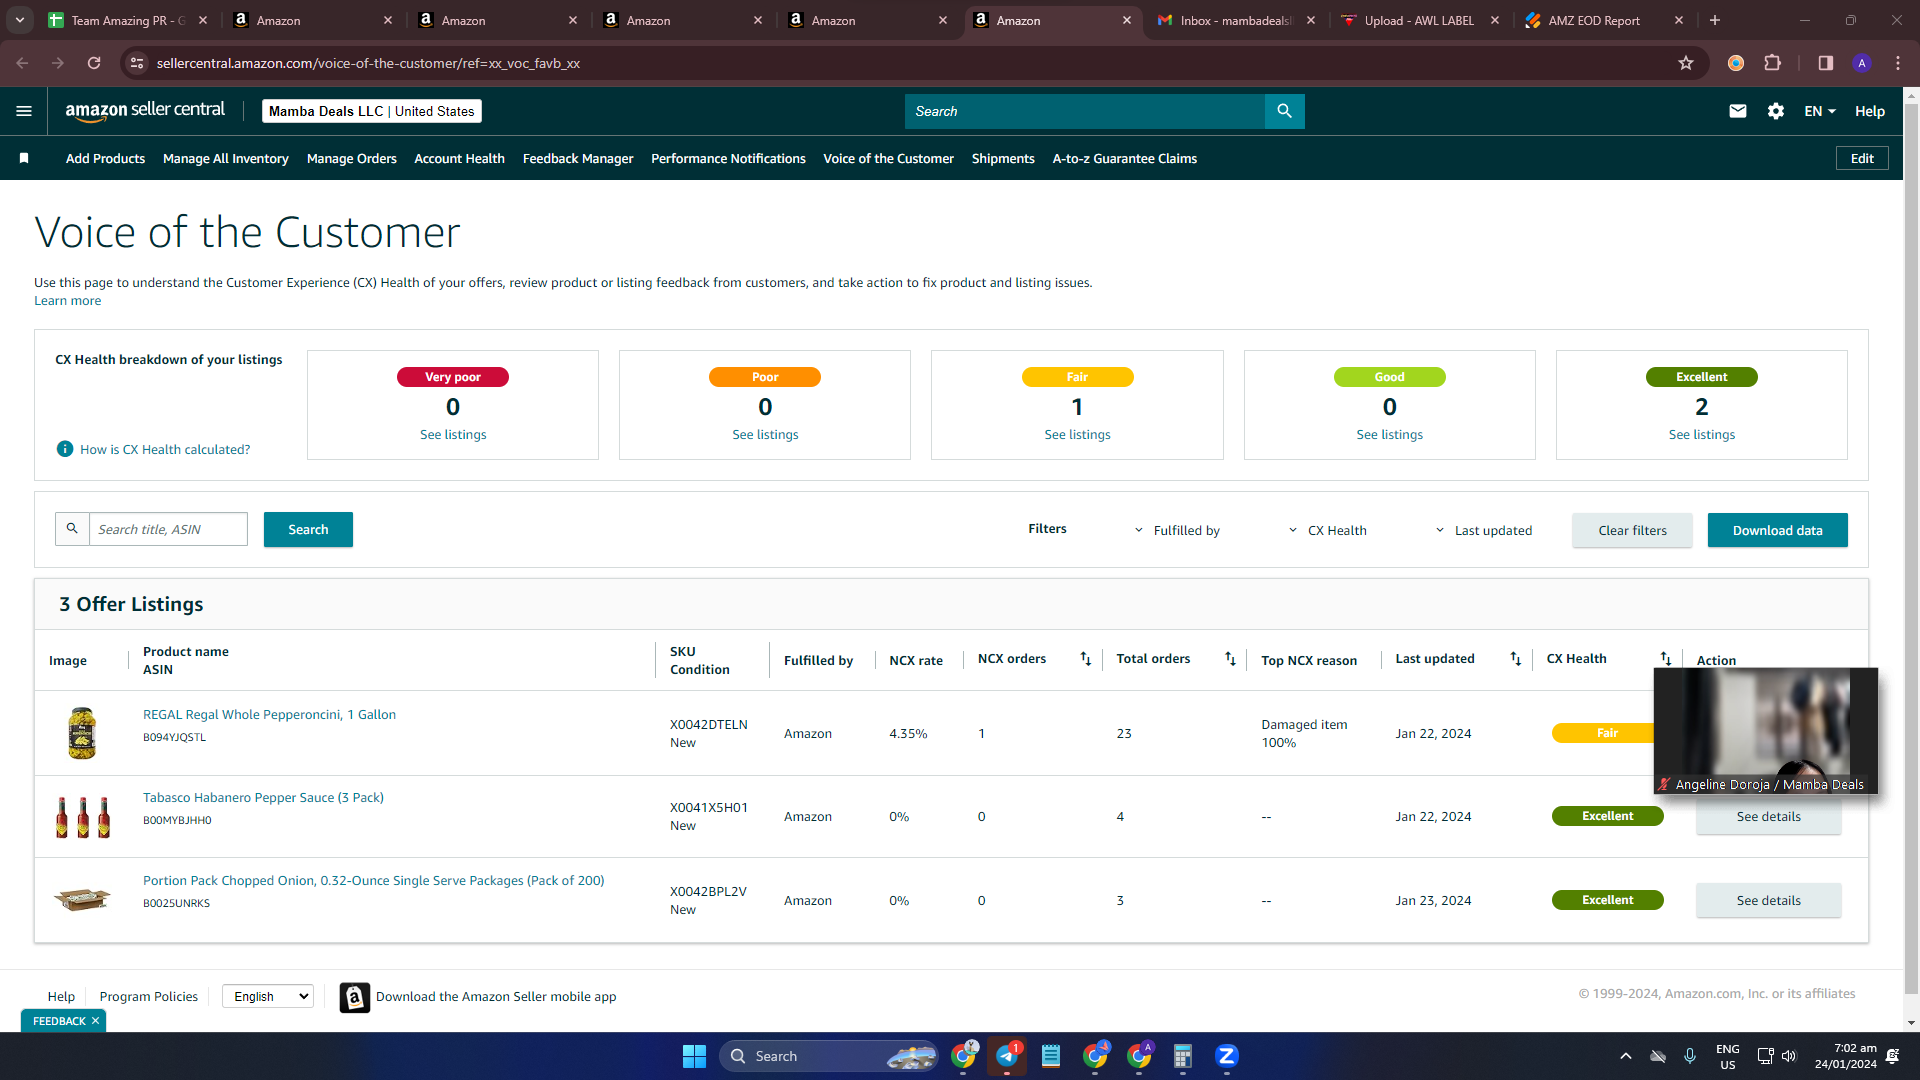
Task: Open the Windows Start menu
Action: tap(694, 1056)
